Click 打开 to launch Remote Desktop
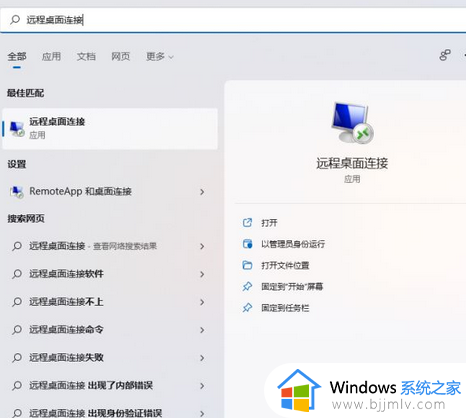Screen dimensions: 466x418 (269, 223)
